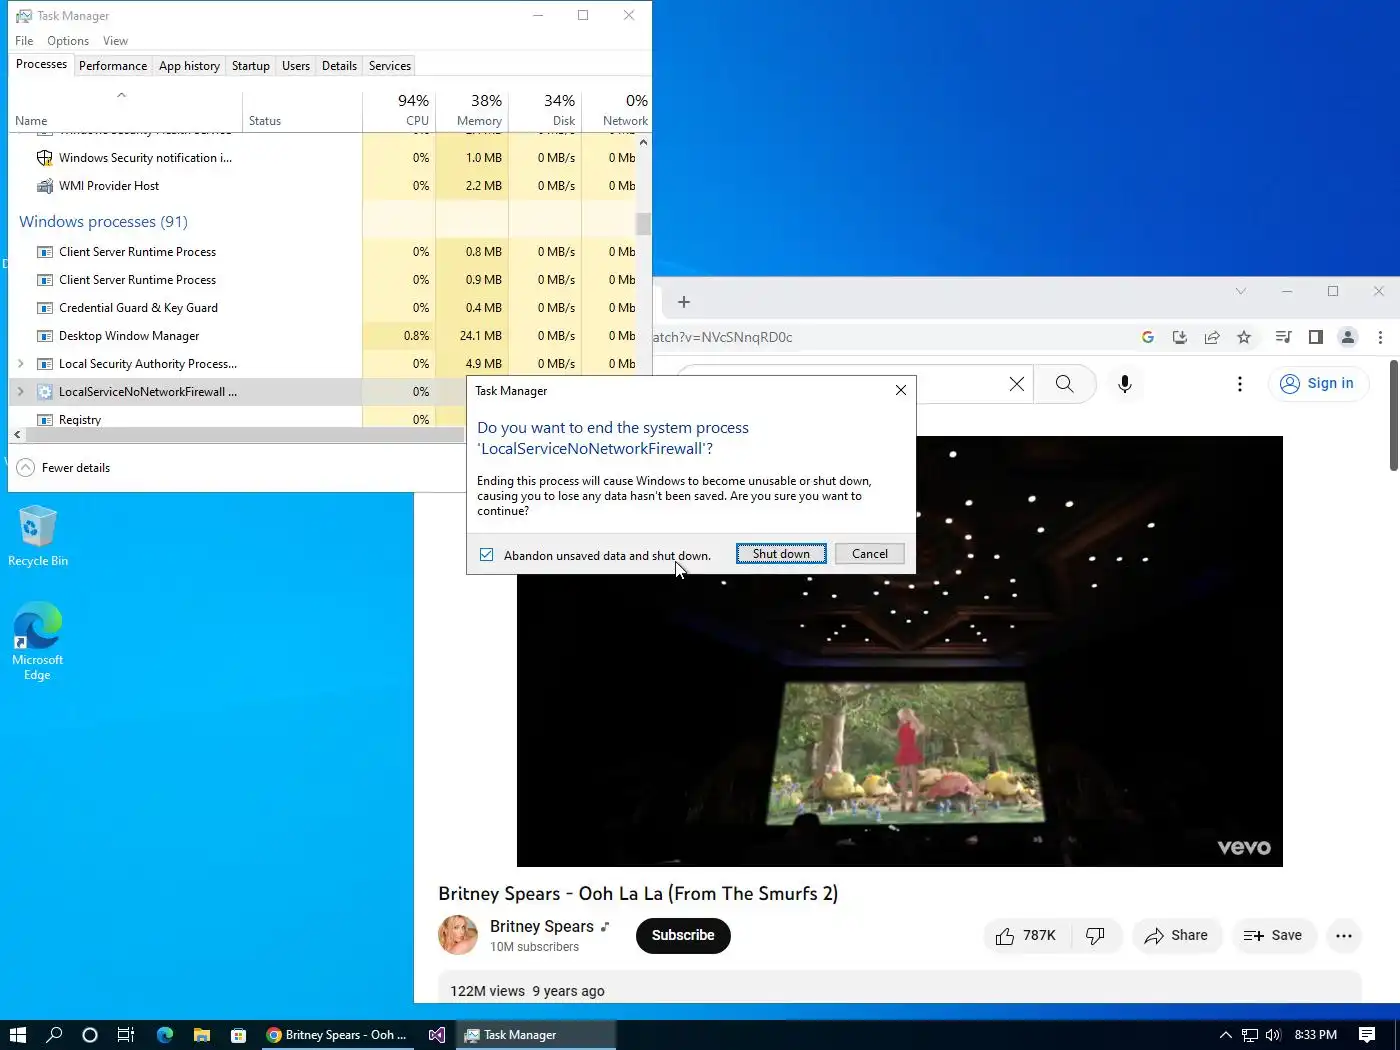
Task: Sort processes by the Disk column
Action: click(545, 110)
